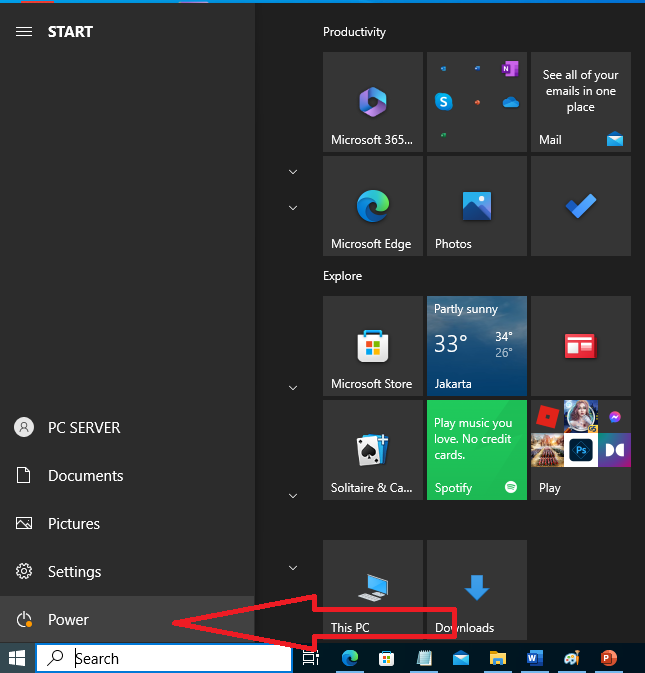Launch PowerPoint from the taskbar
The image size is (645, 673).
(609, 658)
